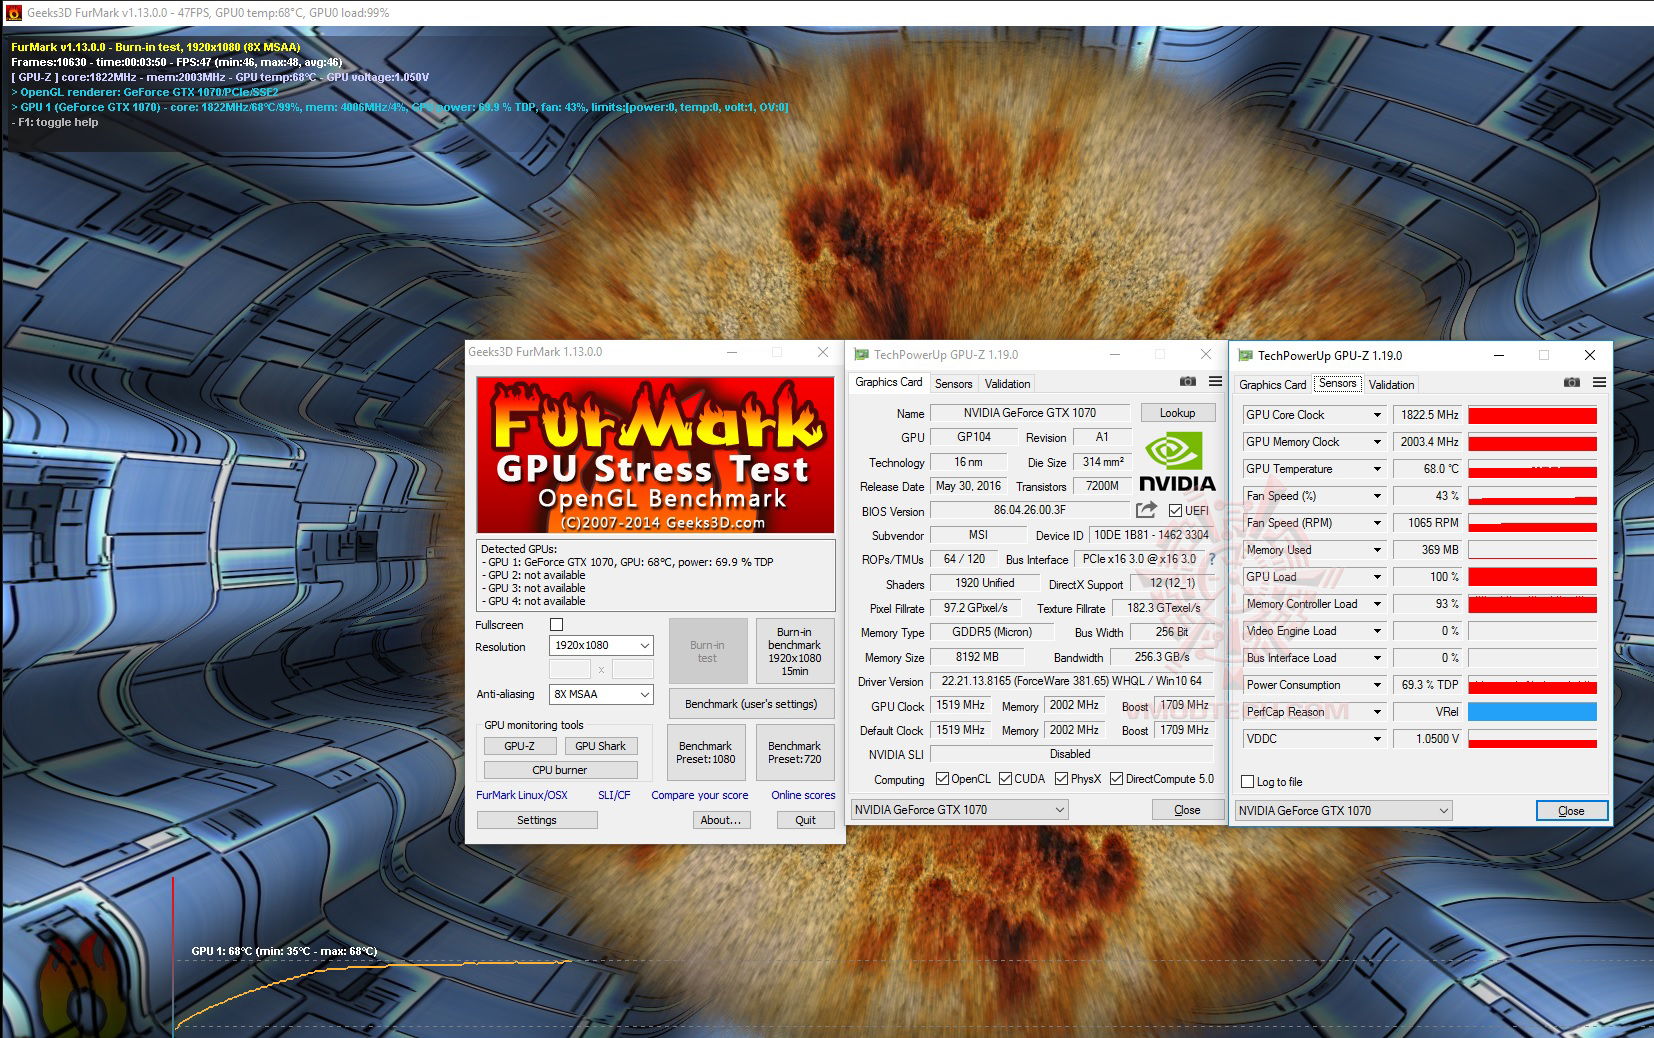Click the Lookup button in GPU-Z
The image size is (1654, 1038).
(x=1177, y=413)
